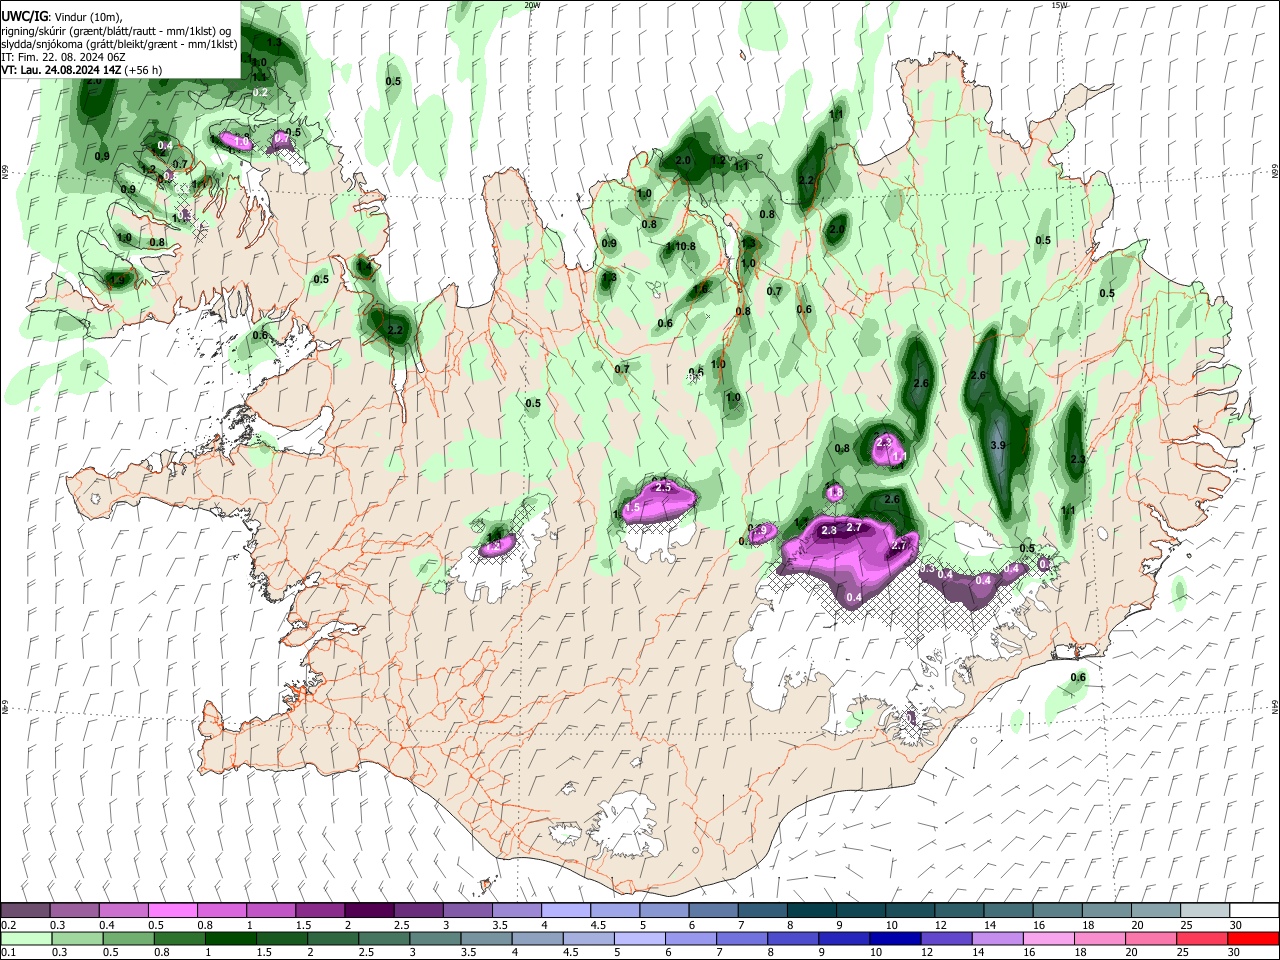Click the dark purple 2 swatch in upper legend row
The image size is (1280, 960).
[x=368, y=911]
